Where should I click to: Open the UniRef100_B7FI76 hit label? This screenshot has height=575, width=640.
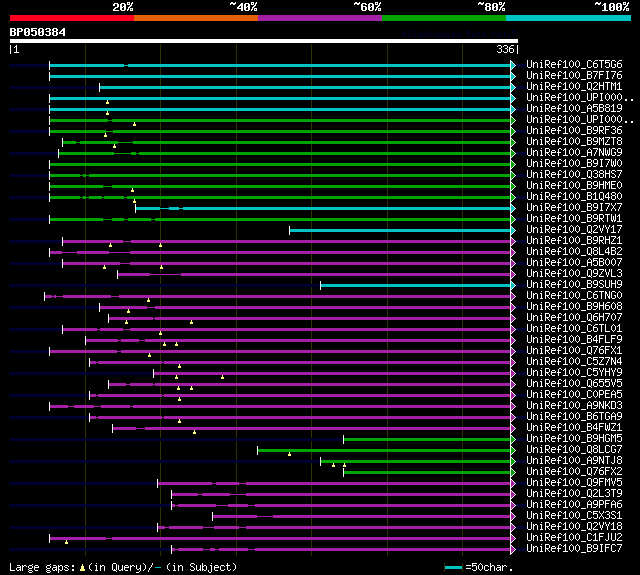(x=574, y=75)
